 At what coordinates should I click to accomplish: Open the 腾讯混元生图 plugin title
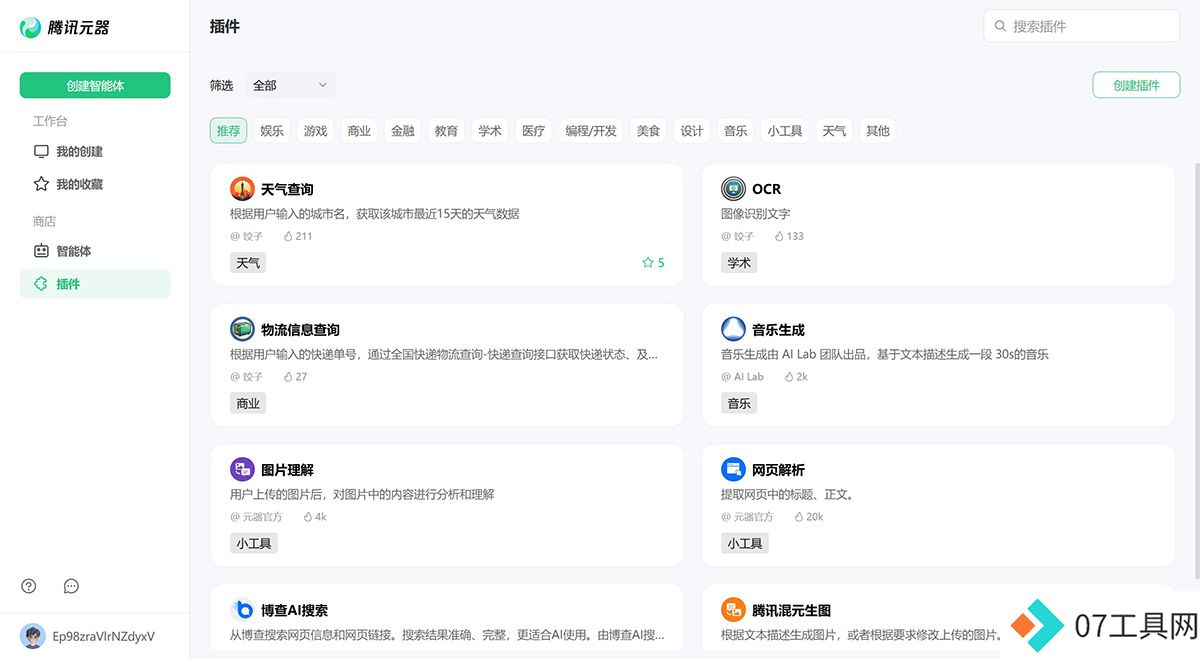click(x=791, y=611)
